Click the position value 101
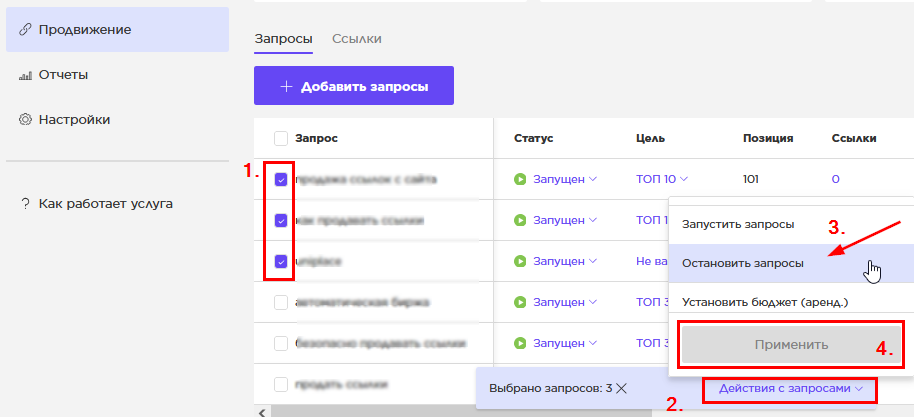This screenshot has width=914, height=417. click(751, 179)
